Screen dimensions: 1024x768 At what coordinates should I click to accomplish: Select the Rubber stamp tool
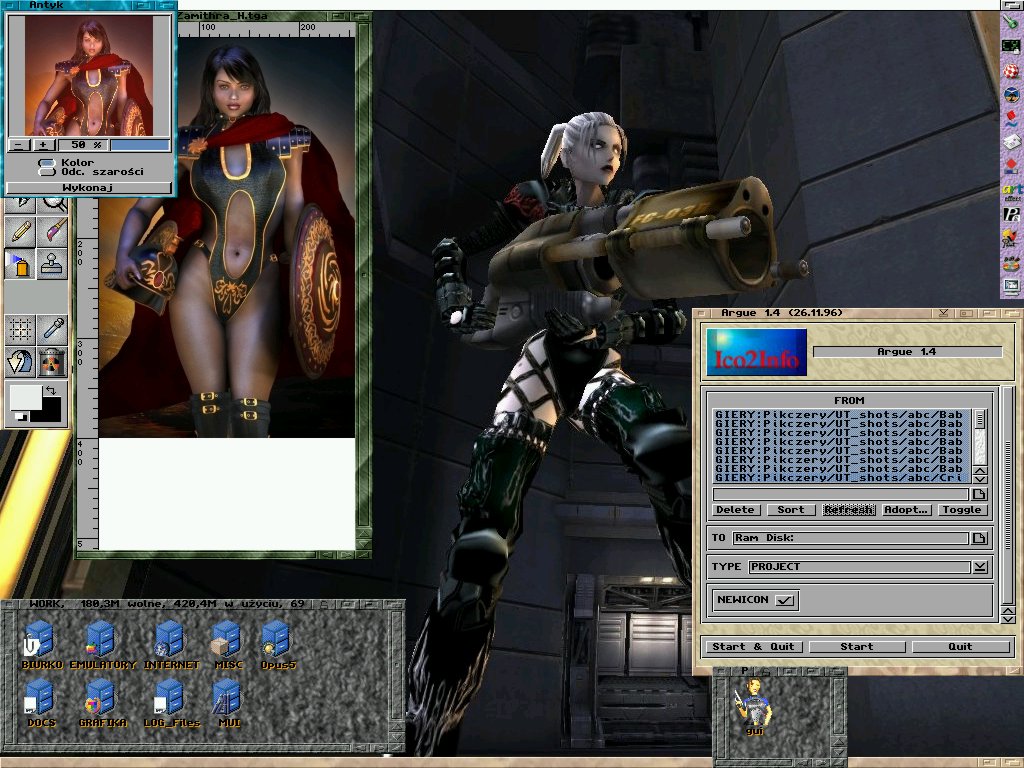[x=52, y=264]
